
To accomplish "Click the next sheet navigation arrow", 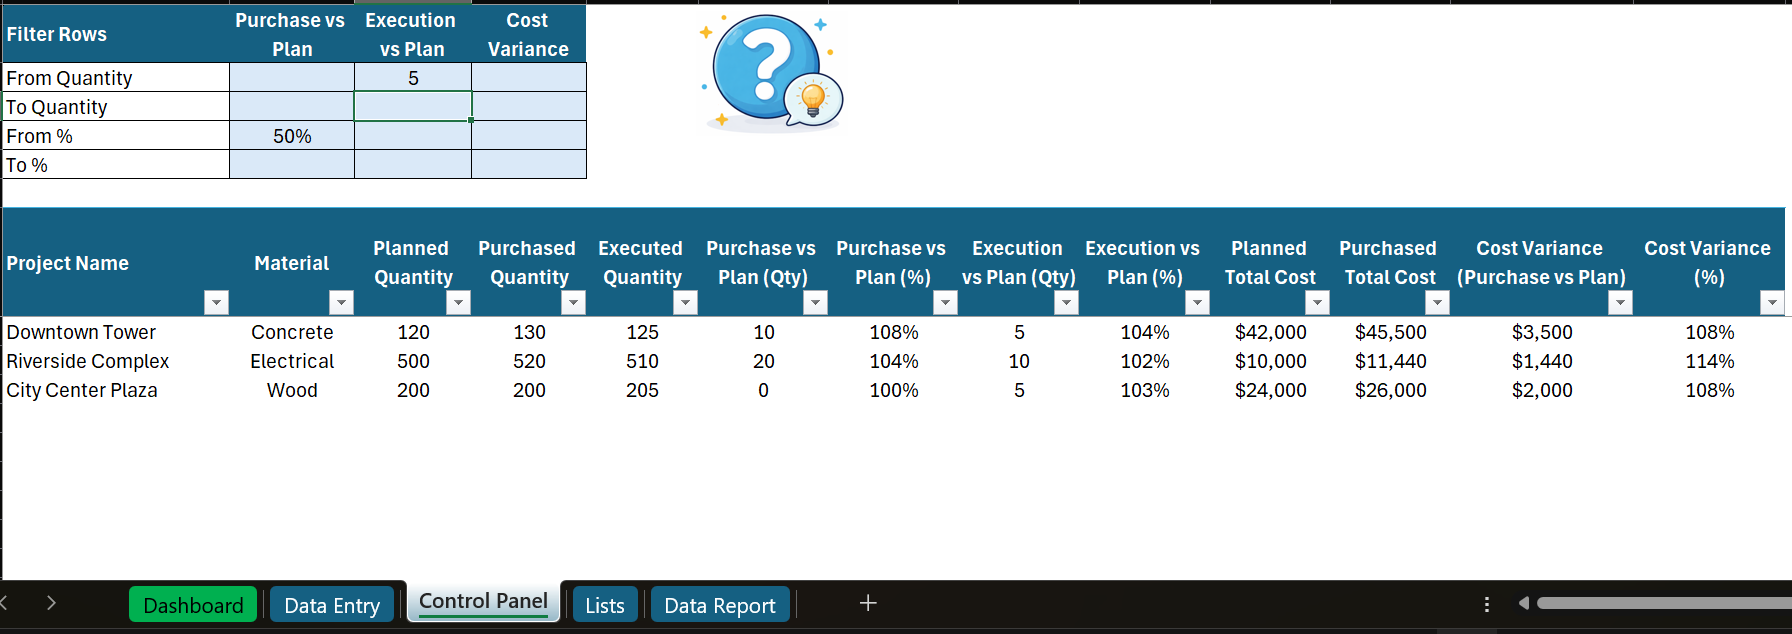I will point(51,603).
